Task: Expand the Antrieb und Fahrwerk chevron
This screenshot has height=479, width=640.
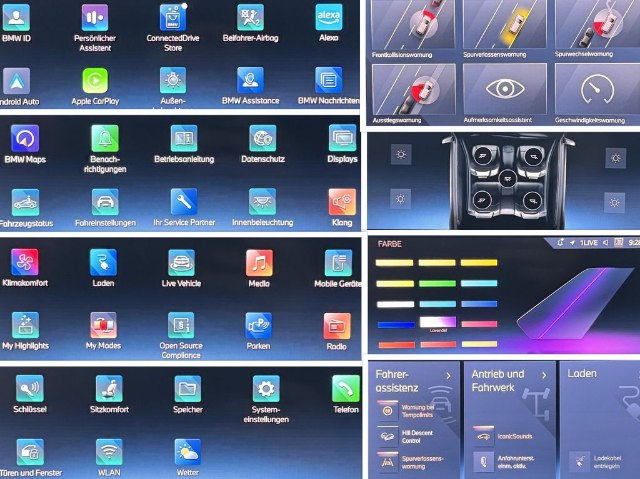Action: point(544,375)
